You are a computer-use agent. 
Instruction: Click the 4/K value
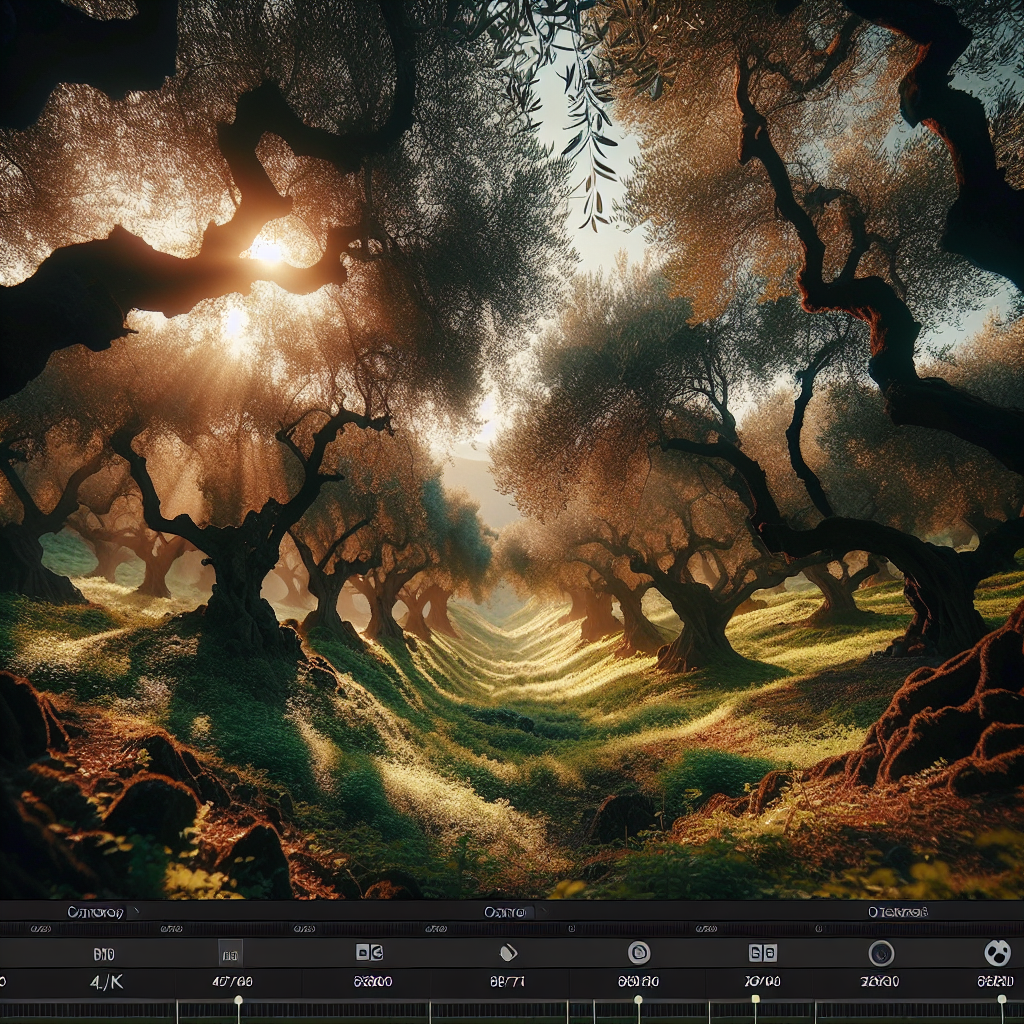pyautogui.click(x=106, y=982)
